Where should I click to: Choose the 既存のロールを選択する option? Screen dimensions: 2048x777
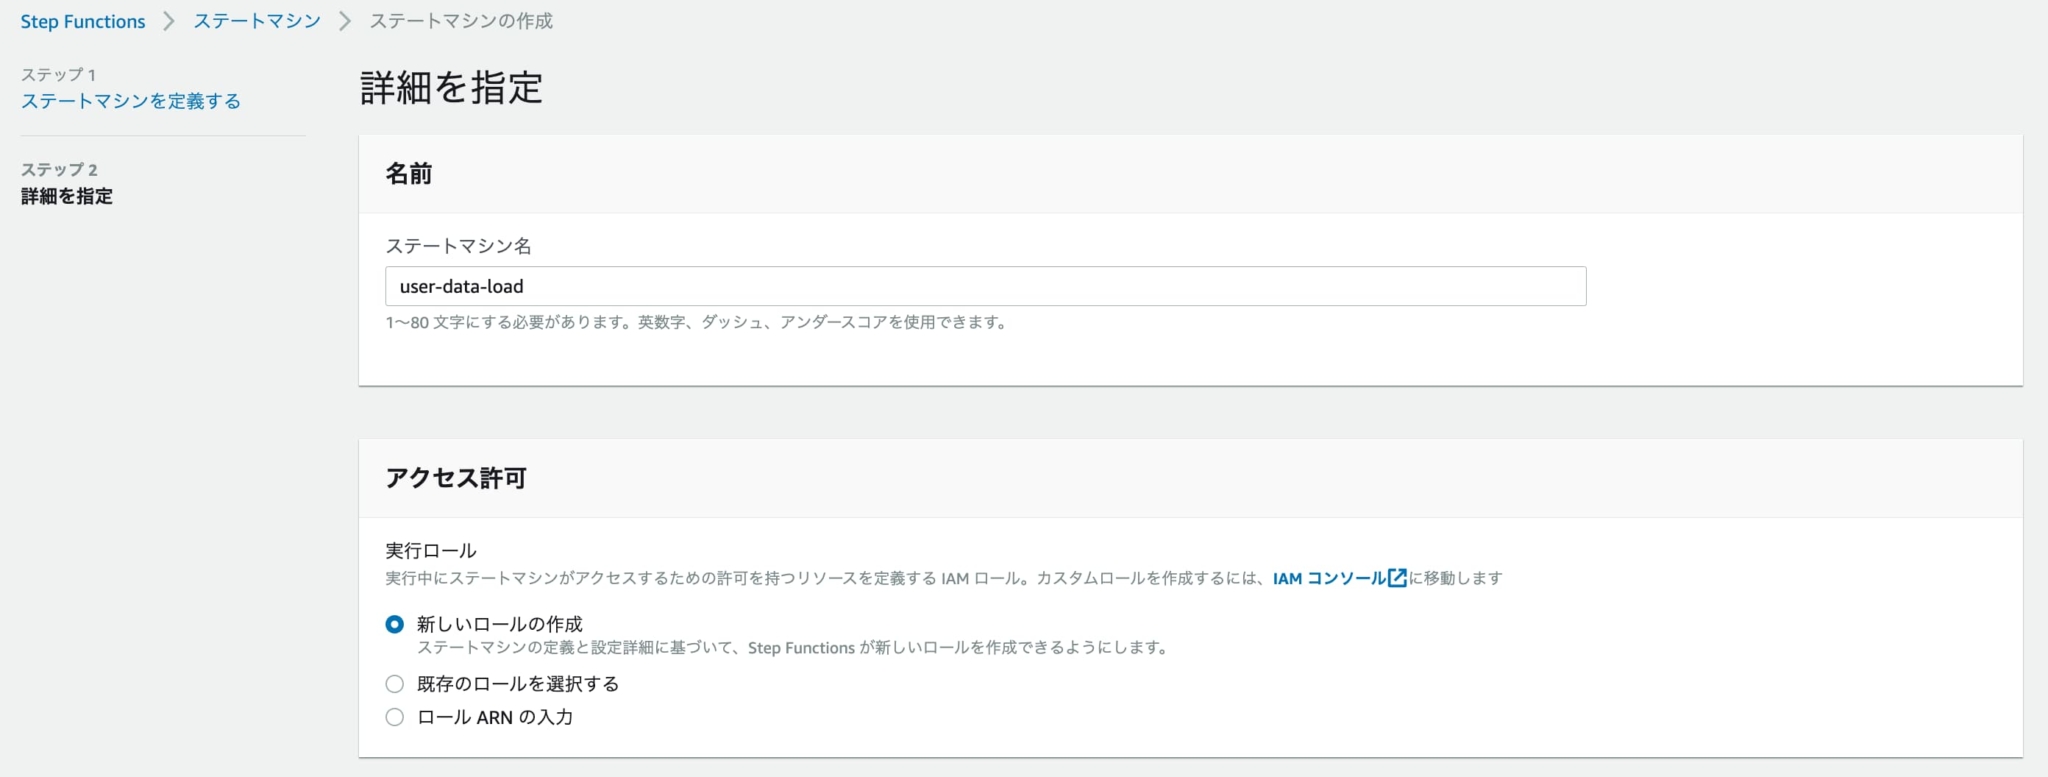pos(395,684)
